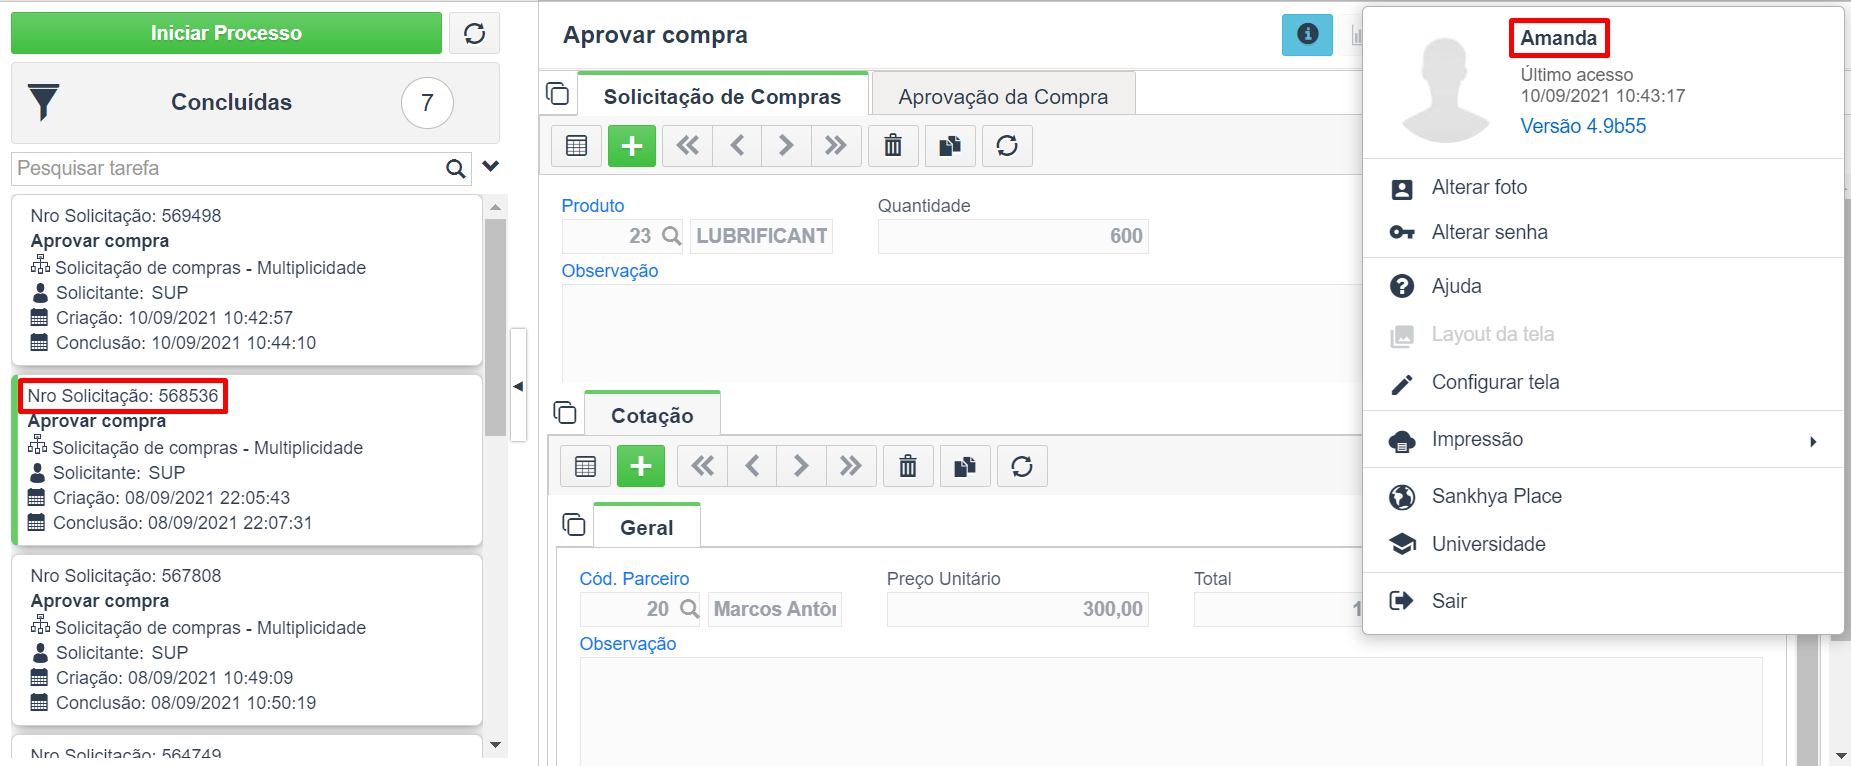
Task: Collapse the task list panel with the arrow handle
Action: pyautogui.click(x=518, y=386)
